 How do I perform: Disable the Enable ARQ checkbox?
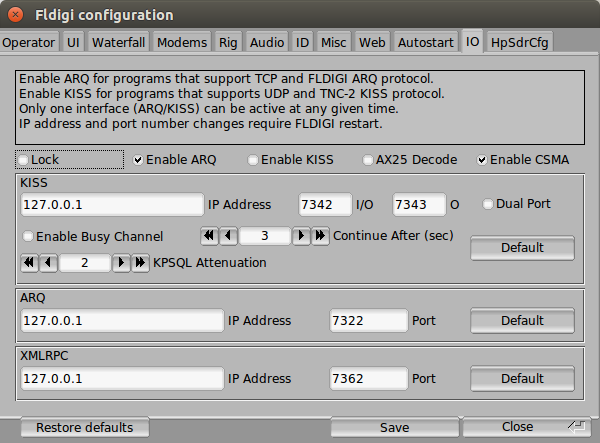click(x=139, y=160)
